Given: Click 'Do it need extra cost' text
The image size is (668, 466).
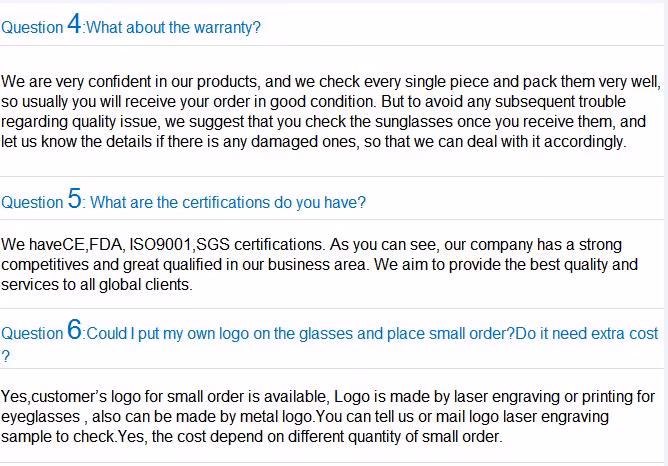Looking at the screenshot, I should tap(587, 334).
